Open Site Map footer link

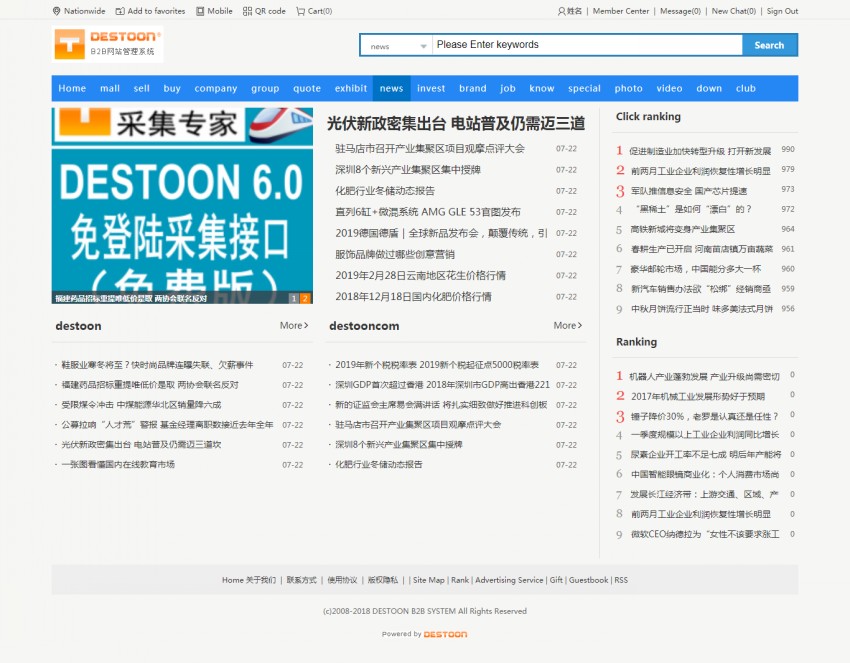(x=428, y=580)
